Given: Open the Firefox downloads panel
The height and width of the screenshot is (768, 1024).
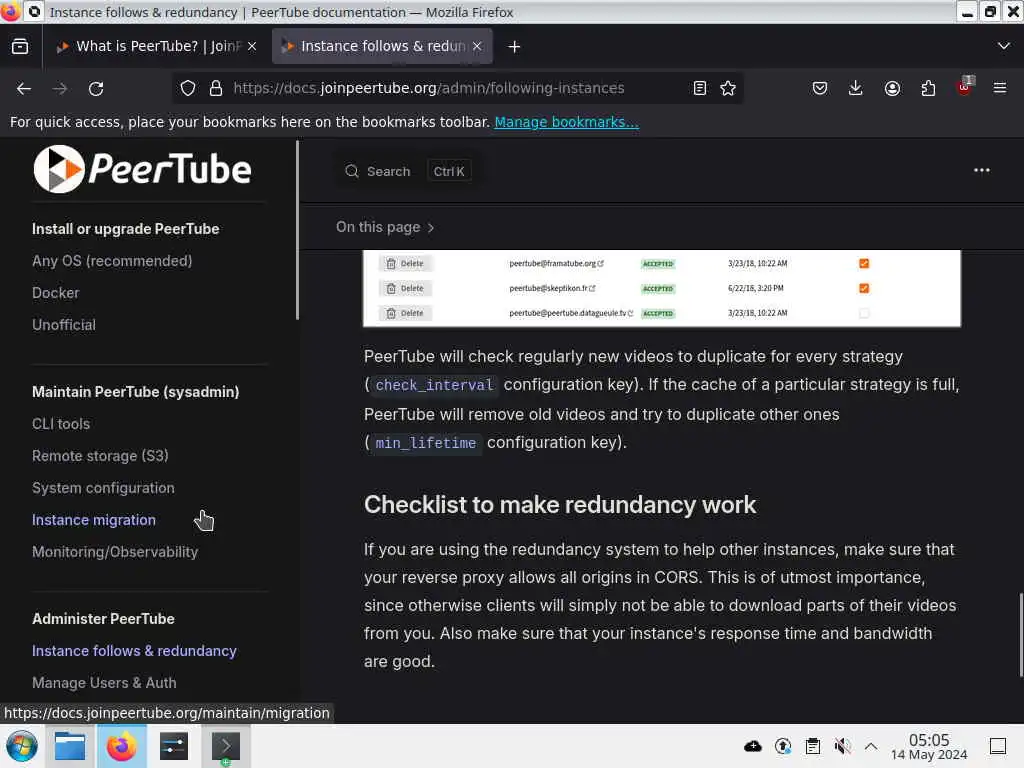Looking at the screenshot, I should [856, 88].
